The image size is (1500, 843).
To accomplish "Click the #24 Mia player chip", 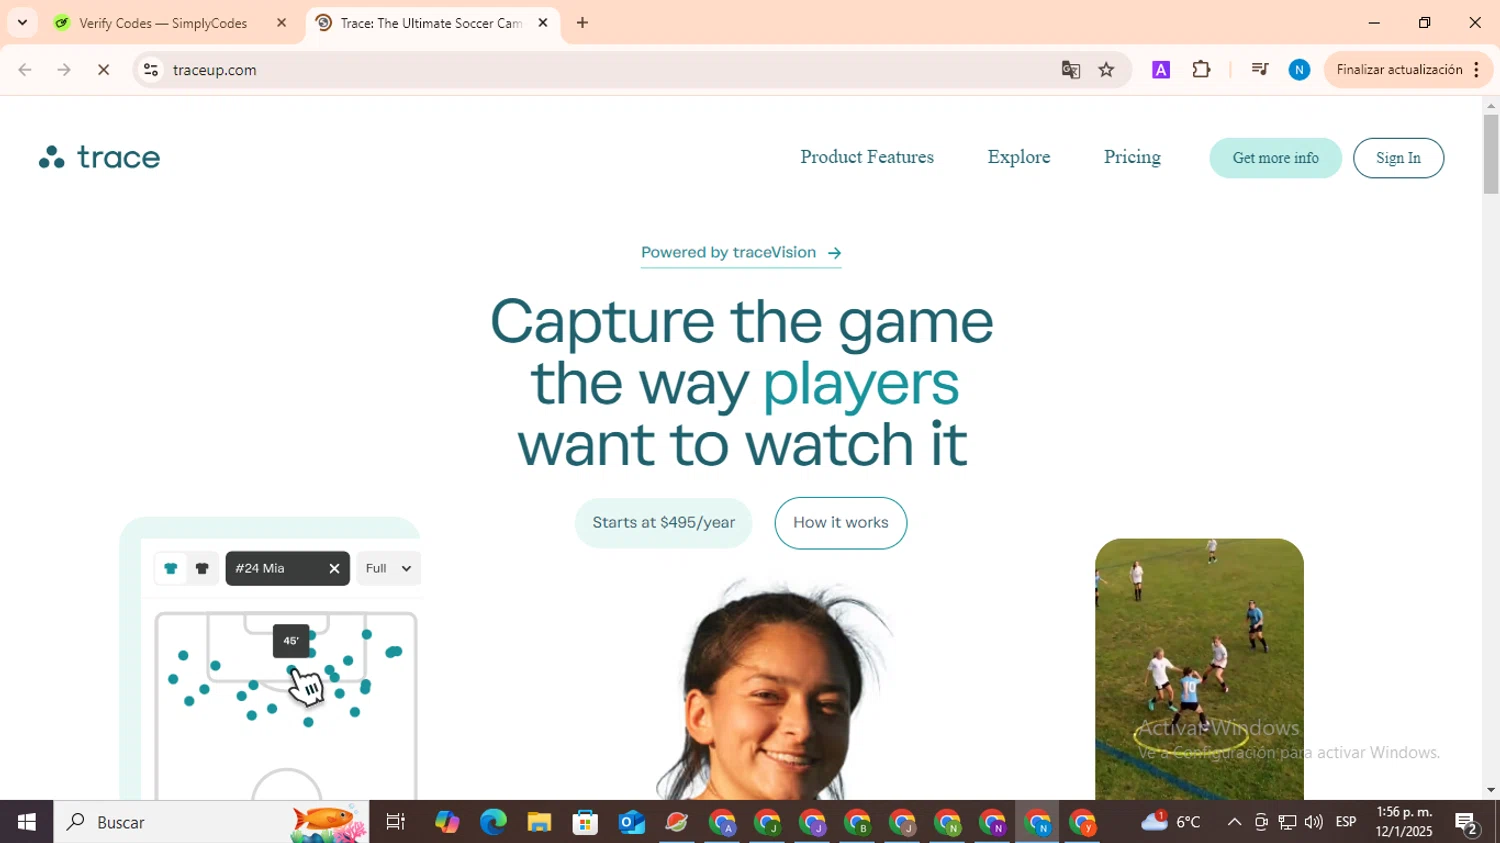I will tap(287, 569).
